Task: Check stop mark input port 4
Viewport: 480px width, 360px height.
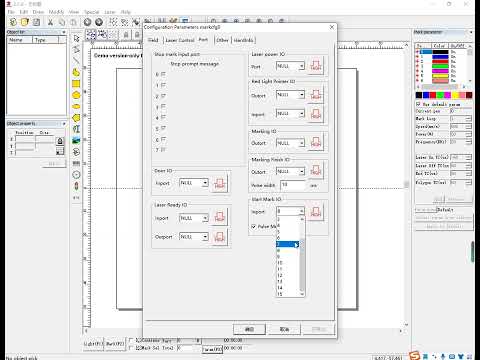Action: pos(163,117)
